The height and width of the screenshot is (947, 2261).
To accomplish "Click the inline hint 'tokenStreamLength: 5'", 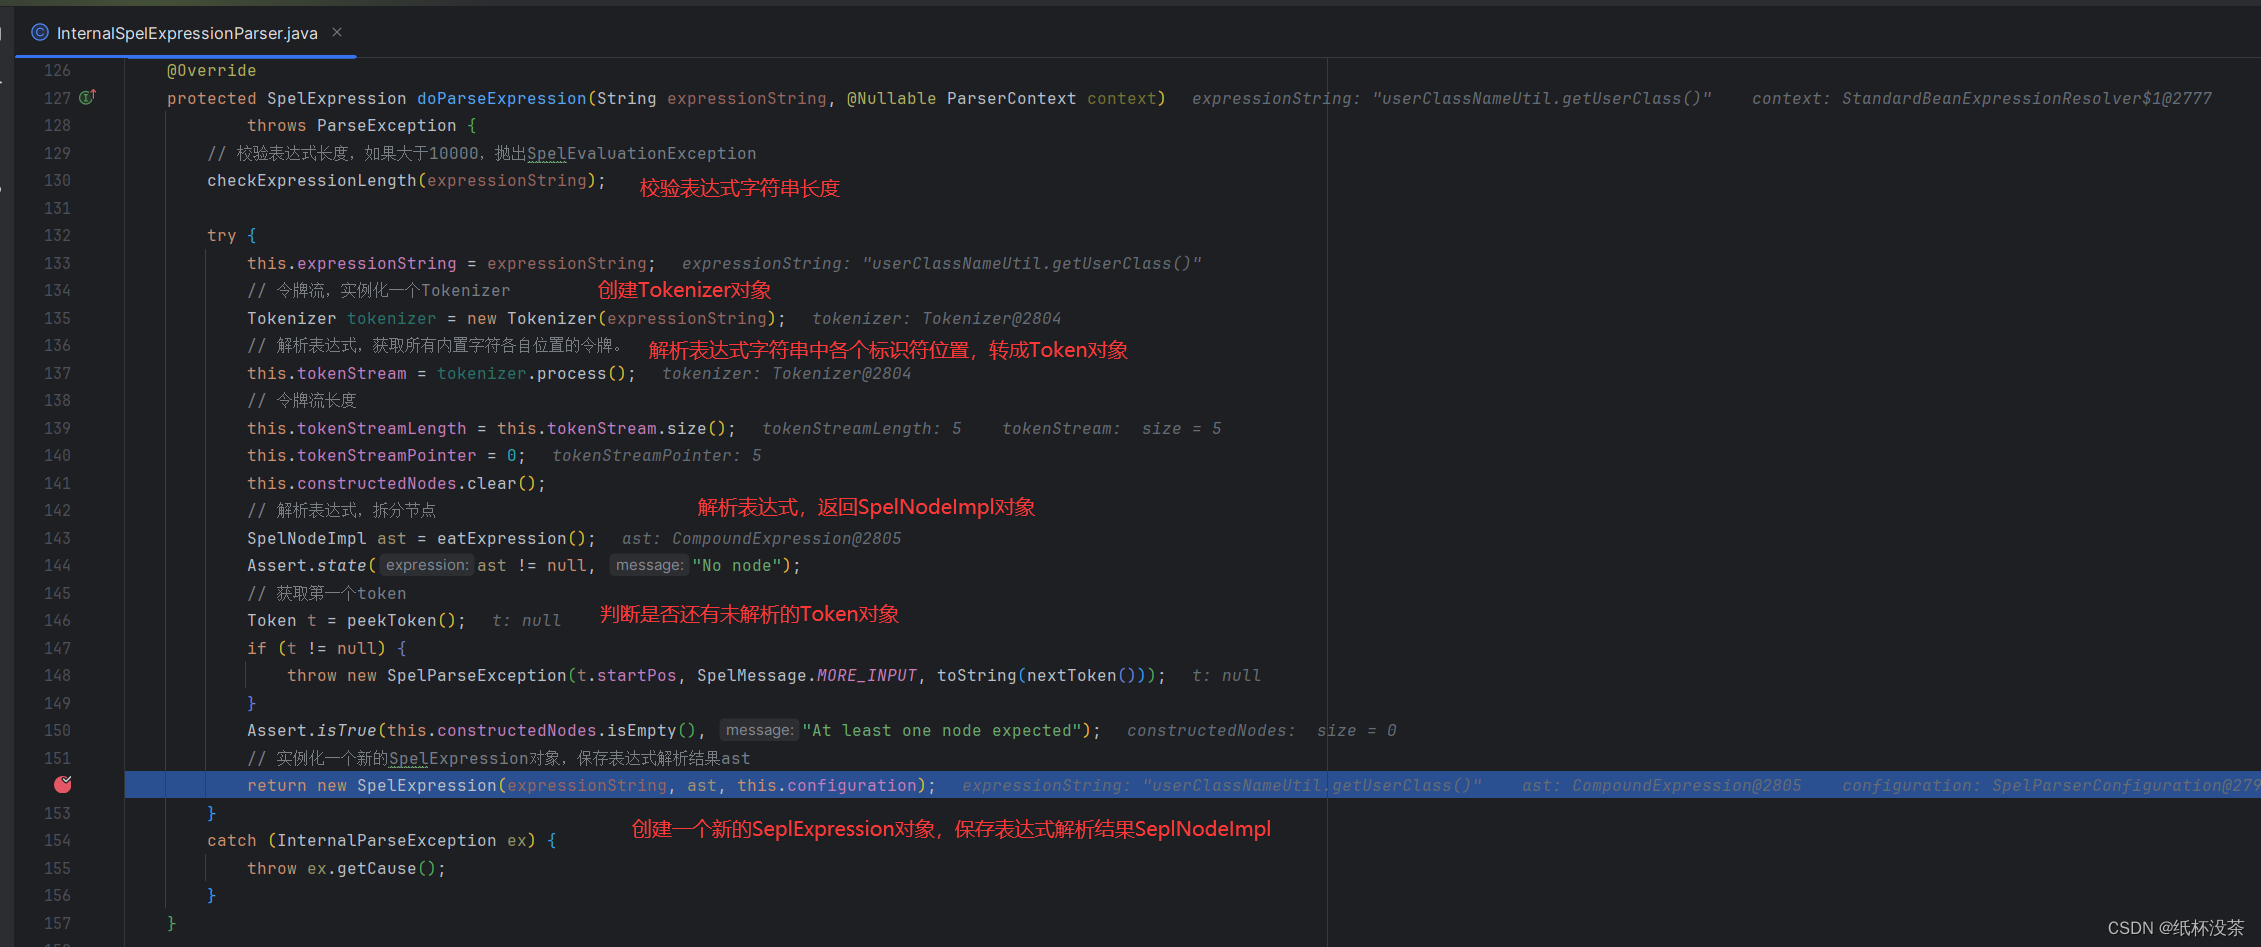I will (861, 428).
